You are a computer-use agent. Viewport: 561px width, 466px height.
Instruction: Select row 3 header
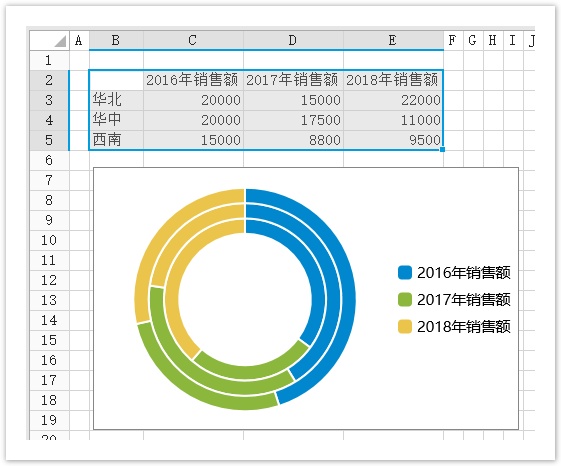(49, 100)
